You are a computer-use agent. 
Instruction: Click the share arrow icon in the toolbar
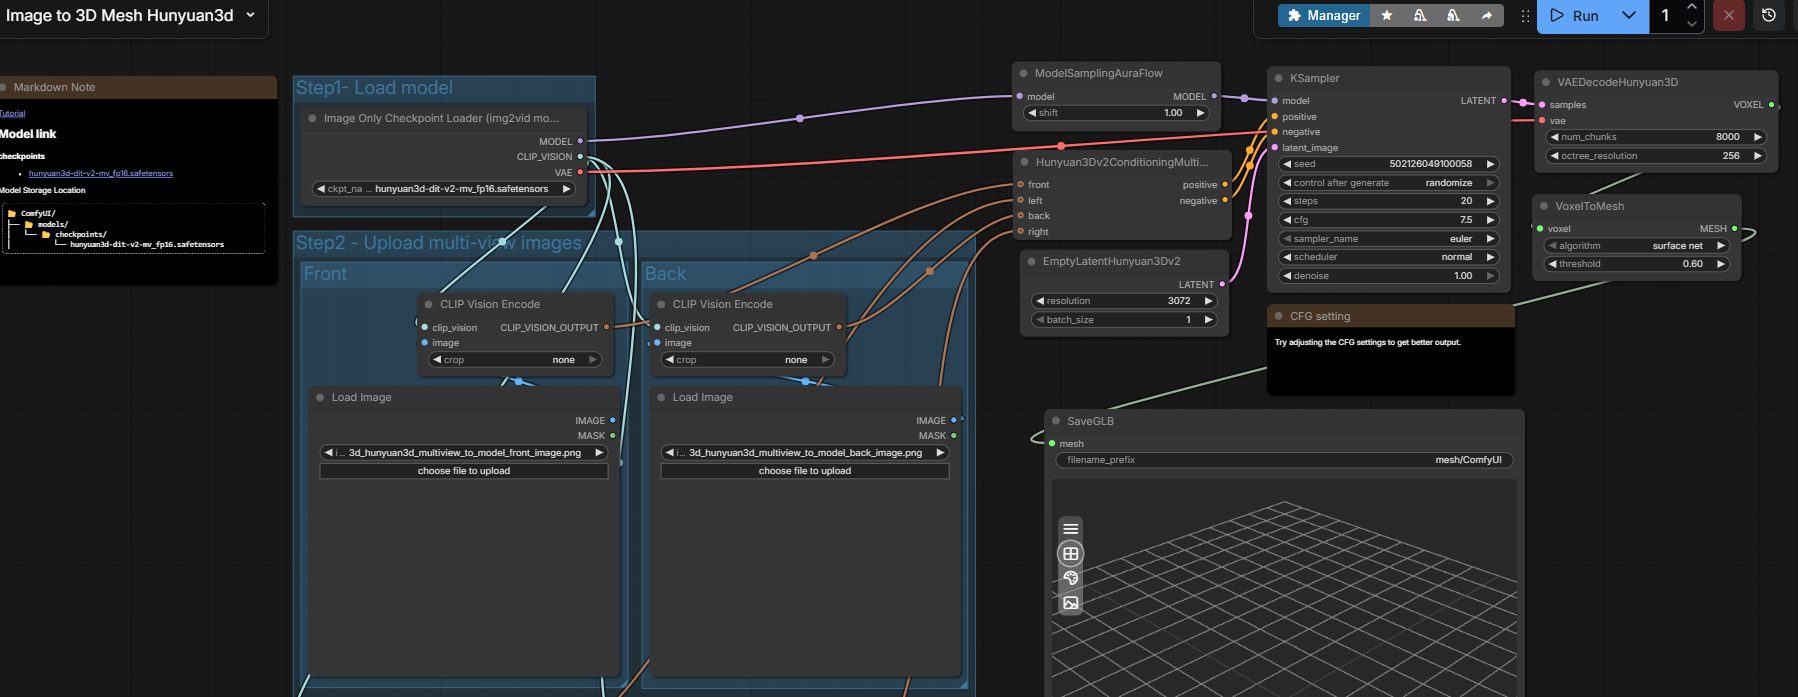pos(1487,15)
